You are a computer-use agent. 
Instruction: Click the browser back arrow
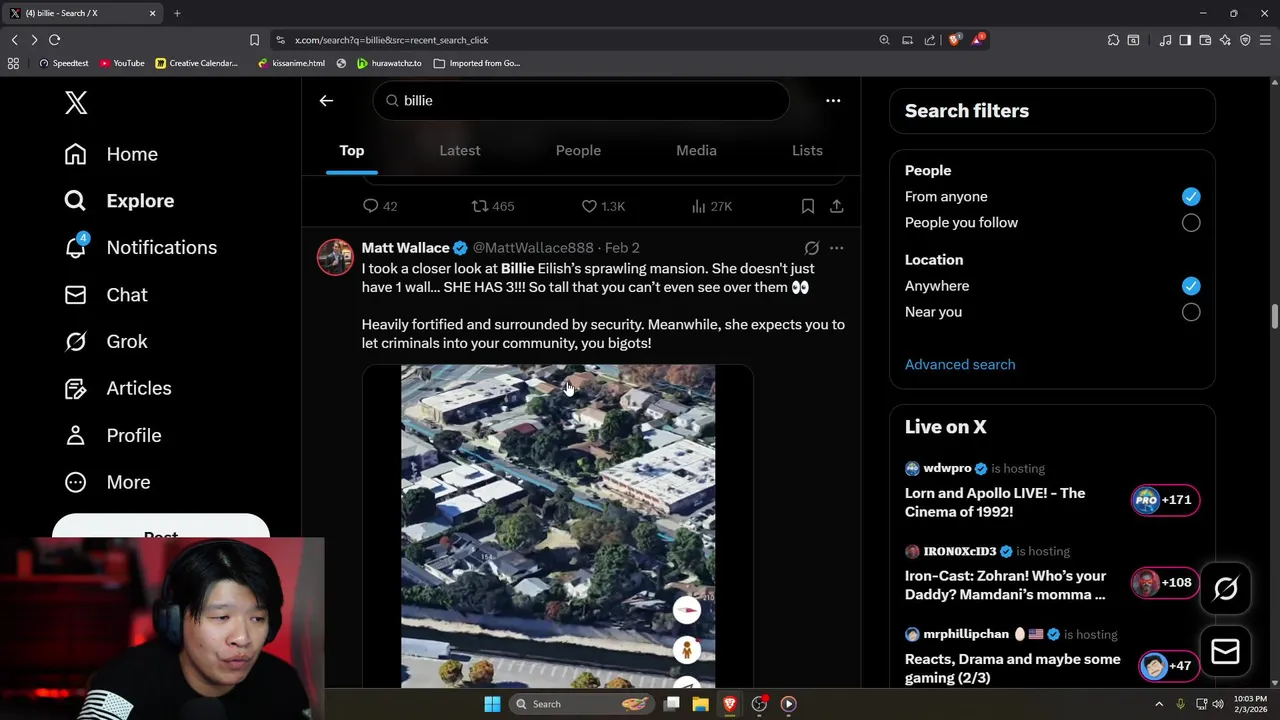coord(14,40)
